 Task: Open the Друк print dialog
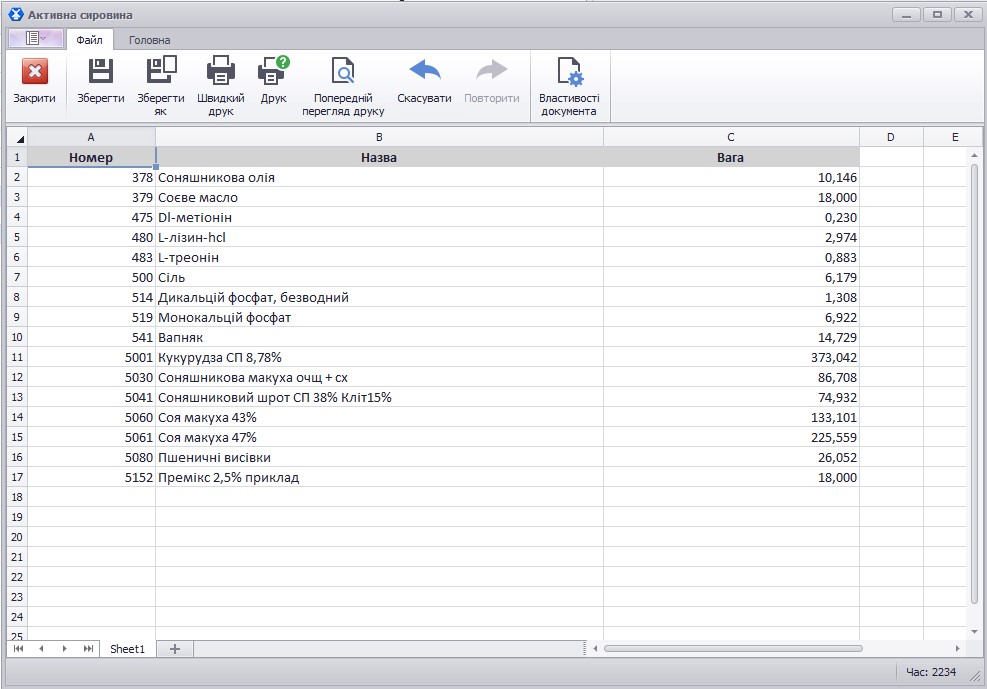click(x=273, y=80)
